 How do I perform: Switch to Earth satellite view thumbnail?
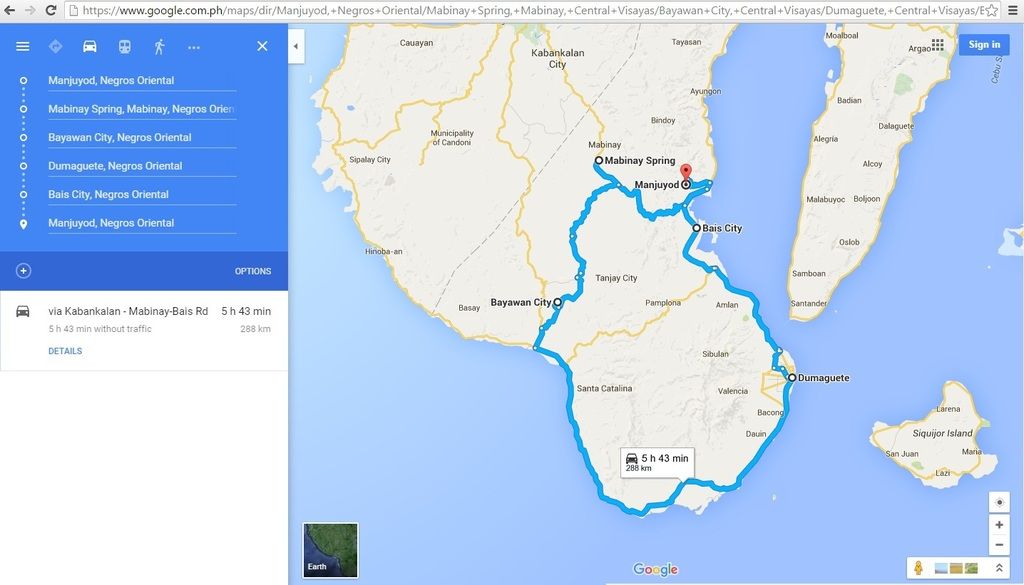tap(330, 550)
